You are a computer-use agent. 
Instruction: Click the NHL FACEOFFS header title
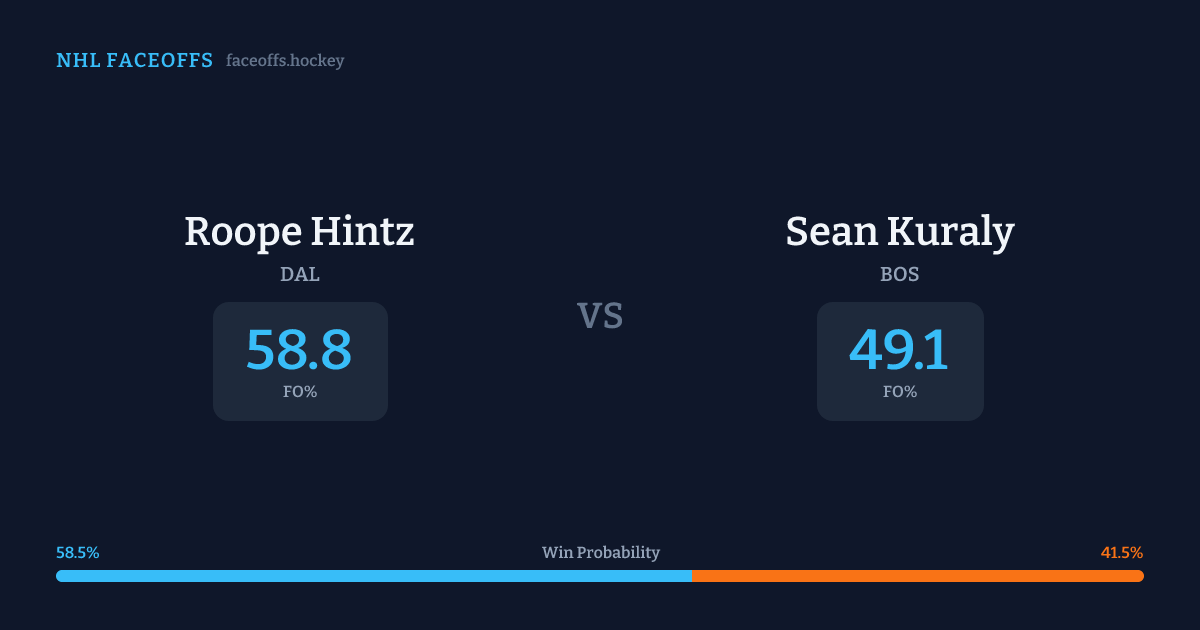(134, 61)
